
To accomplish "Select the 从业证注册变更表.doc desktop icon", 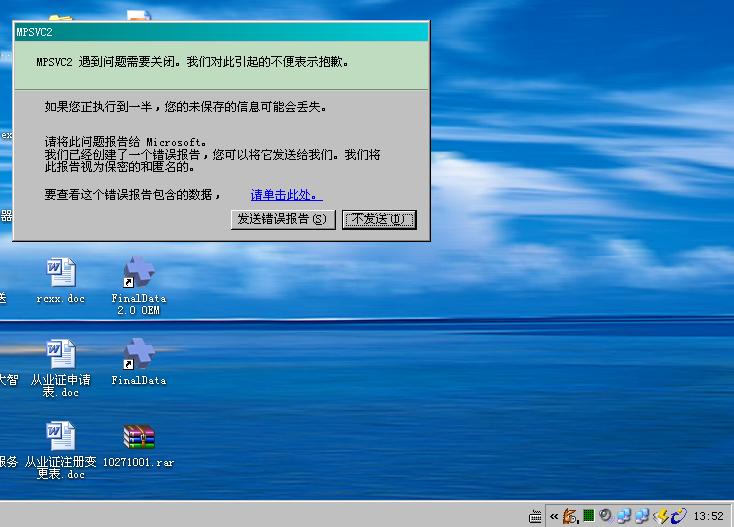I will pos(60,436).
